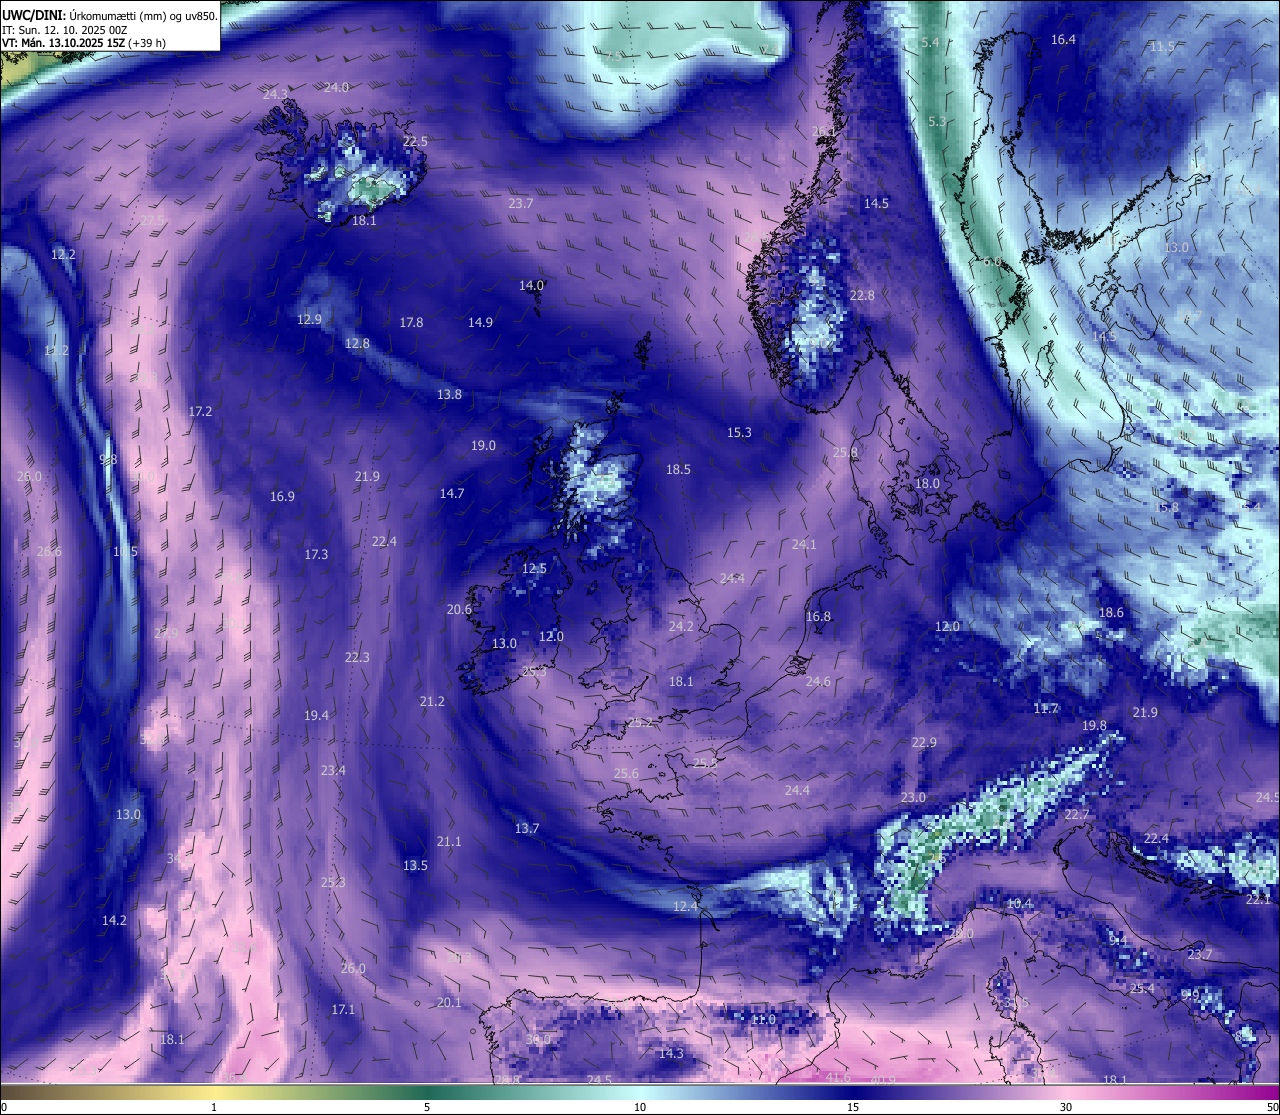This screenshot has width=1280, height=1115.
Task: Click the 21.2 value southwest of Ireland
Action: coord(432,701)
